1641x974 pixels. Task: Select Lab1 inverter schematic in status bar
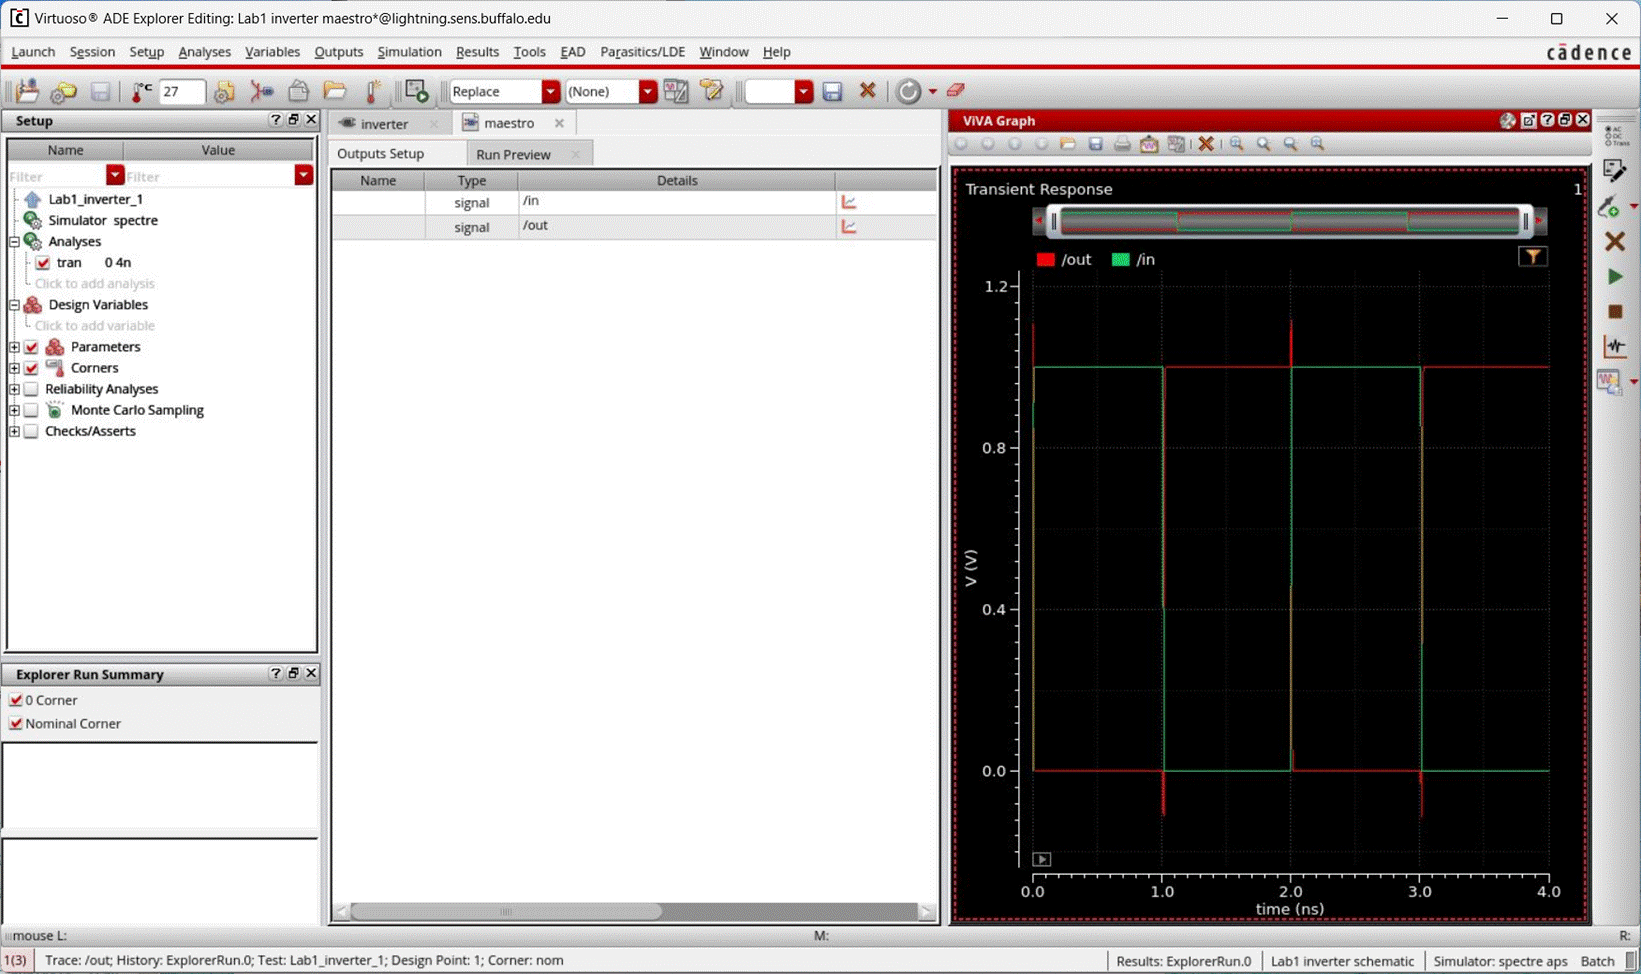(1342, 960)
